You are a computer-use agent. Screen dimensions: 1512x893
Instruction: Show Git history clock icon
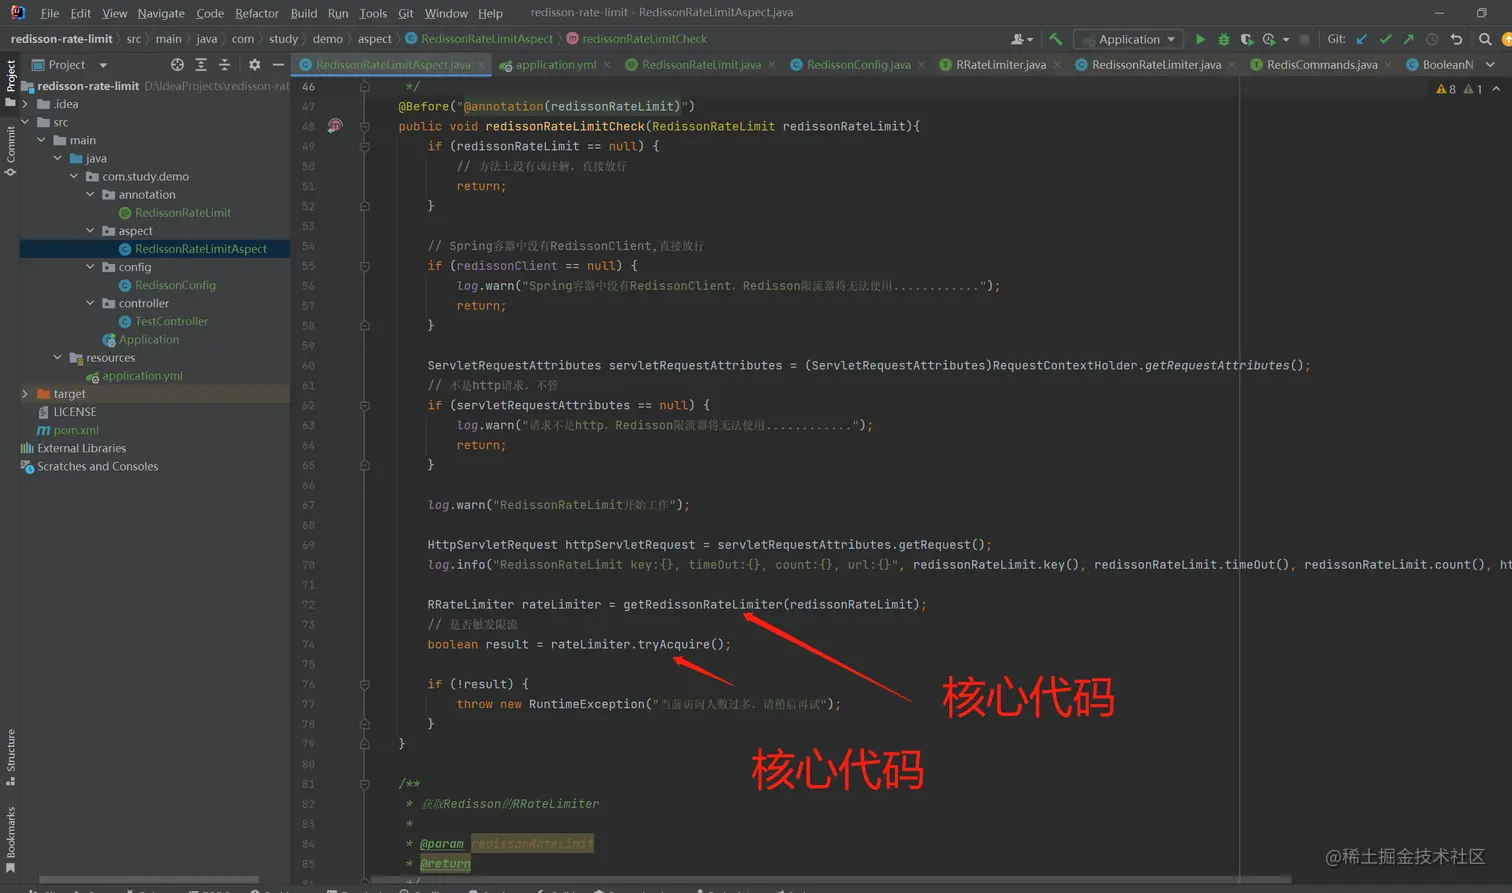tap(1432, 39)
